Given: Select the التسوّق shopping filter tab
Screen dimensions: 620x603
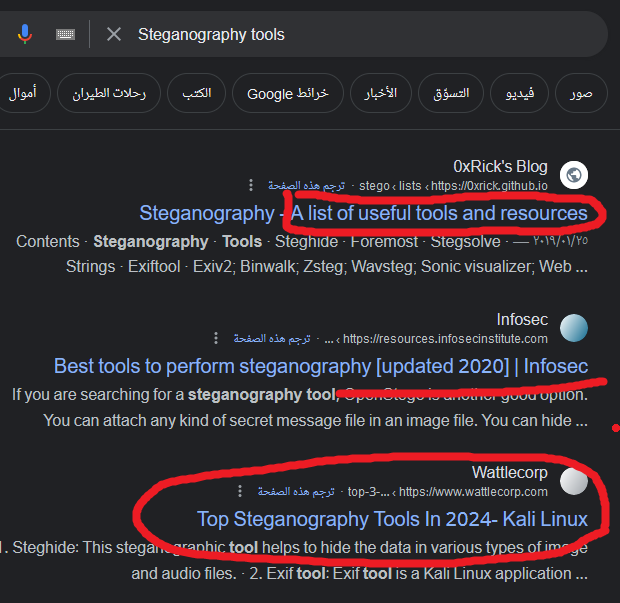Looking at the screenshot, I should coord(451,93).
